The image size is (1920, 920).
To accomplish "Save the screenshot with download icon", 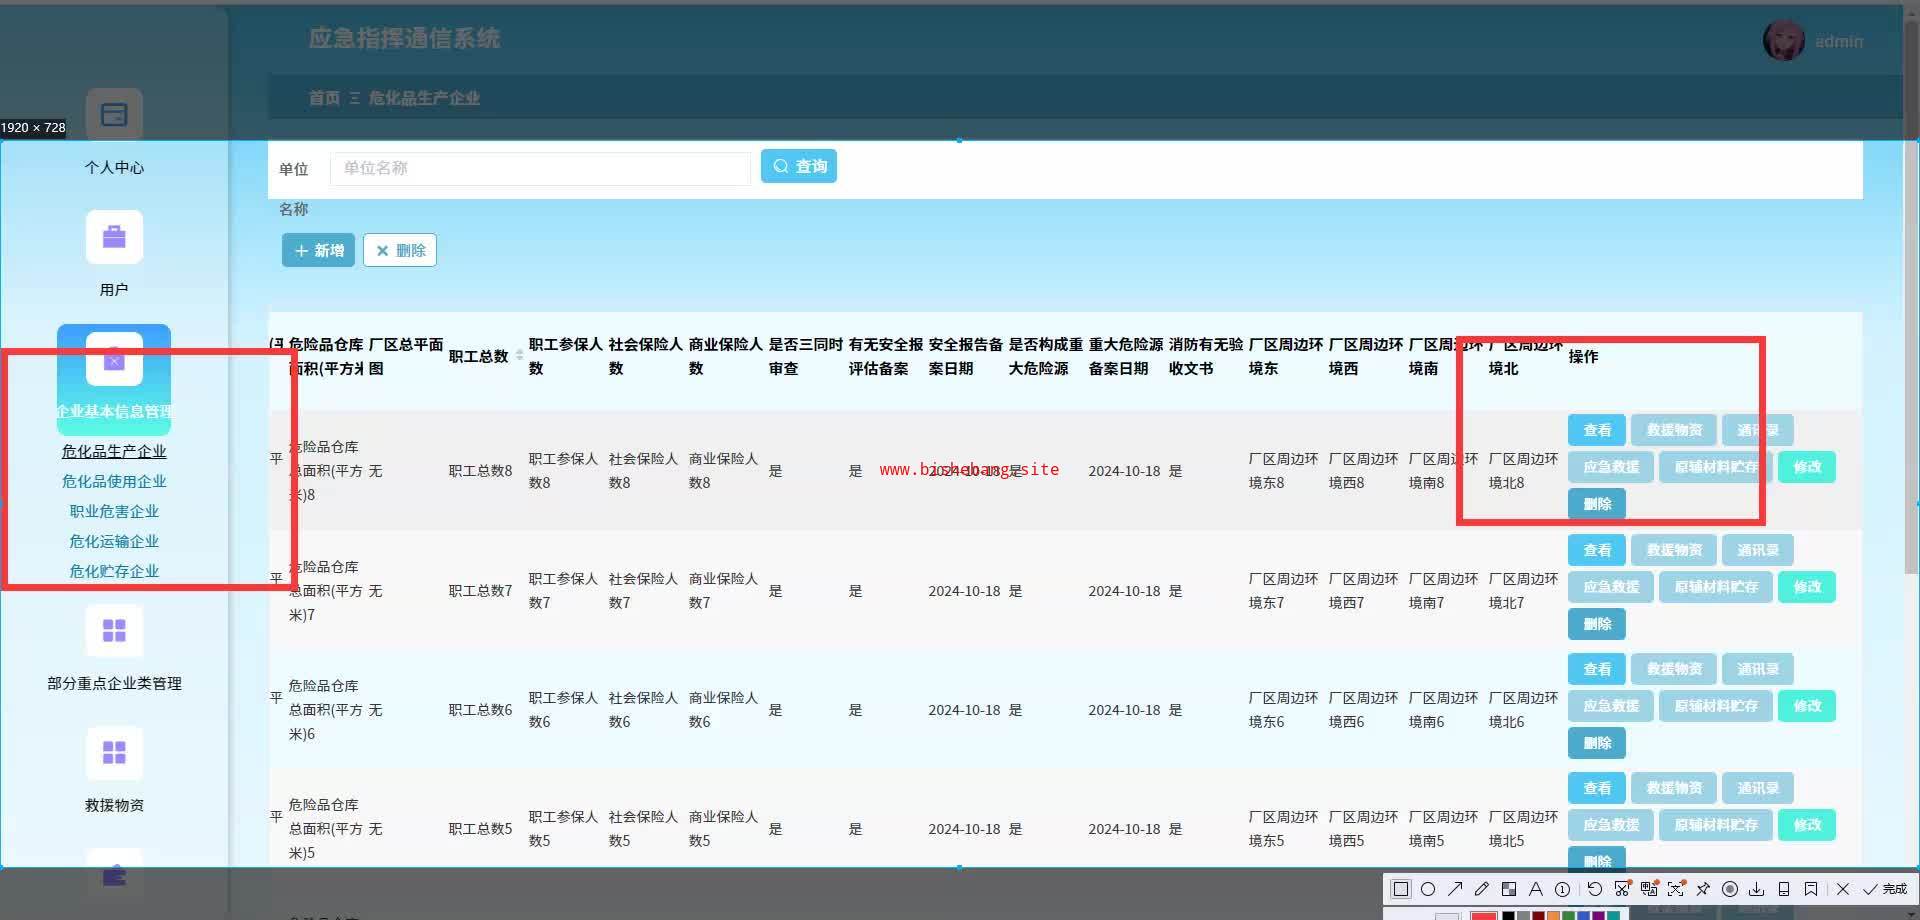I will [x=1757, y=889].
